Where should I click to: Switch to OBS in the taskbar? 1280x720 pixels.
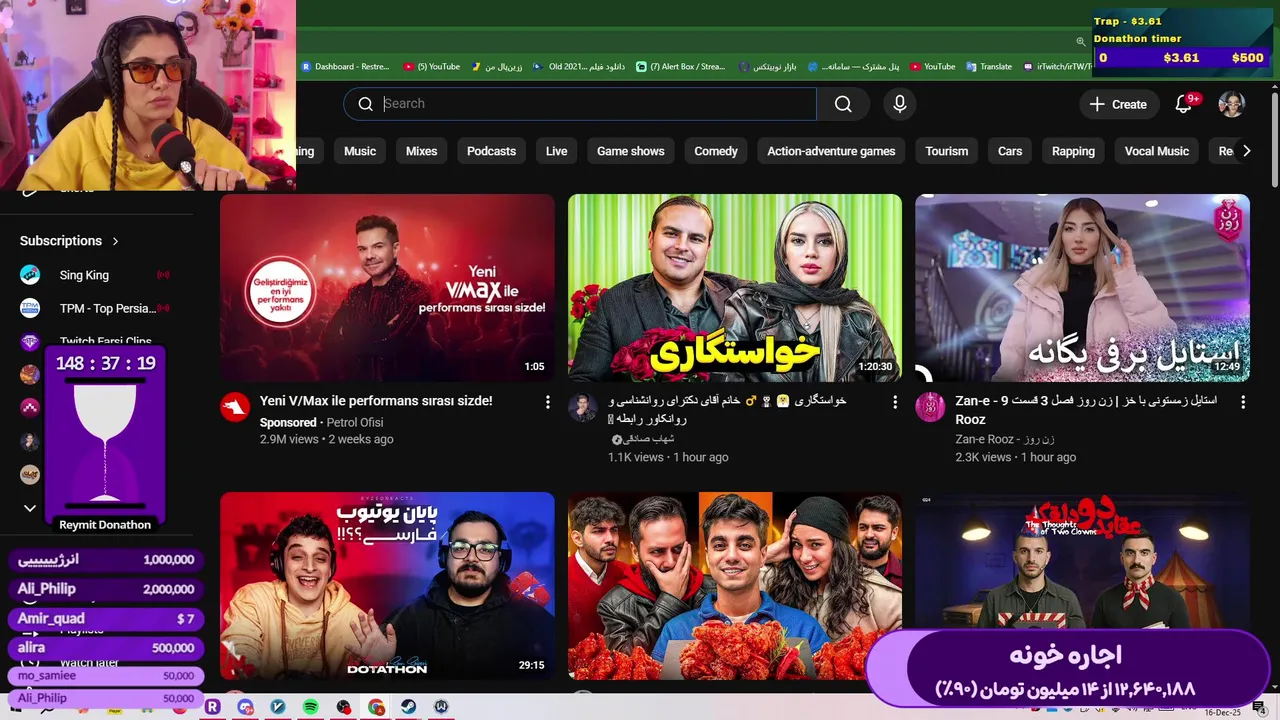tap(343, 707)
